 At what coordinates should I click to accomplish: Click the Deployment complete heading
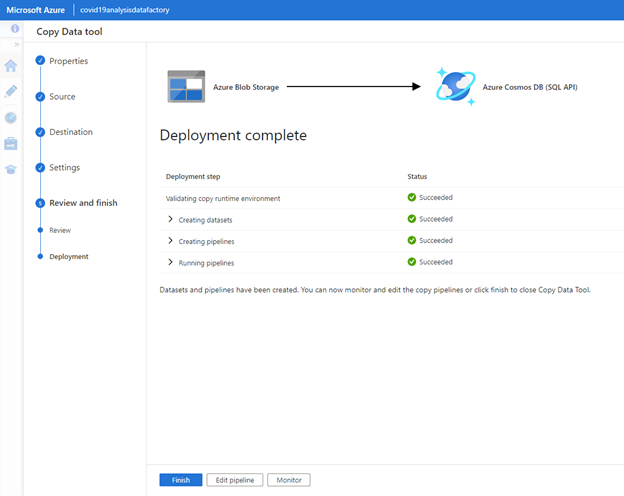click(233, 135)
